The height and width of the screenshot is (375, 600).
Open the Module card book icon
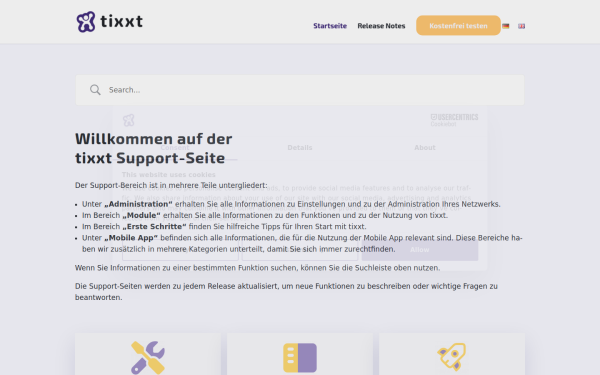(x=300, y=358)
